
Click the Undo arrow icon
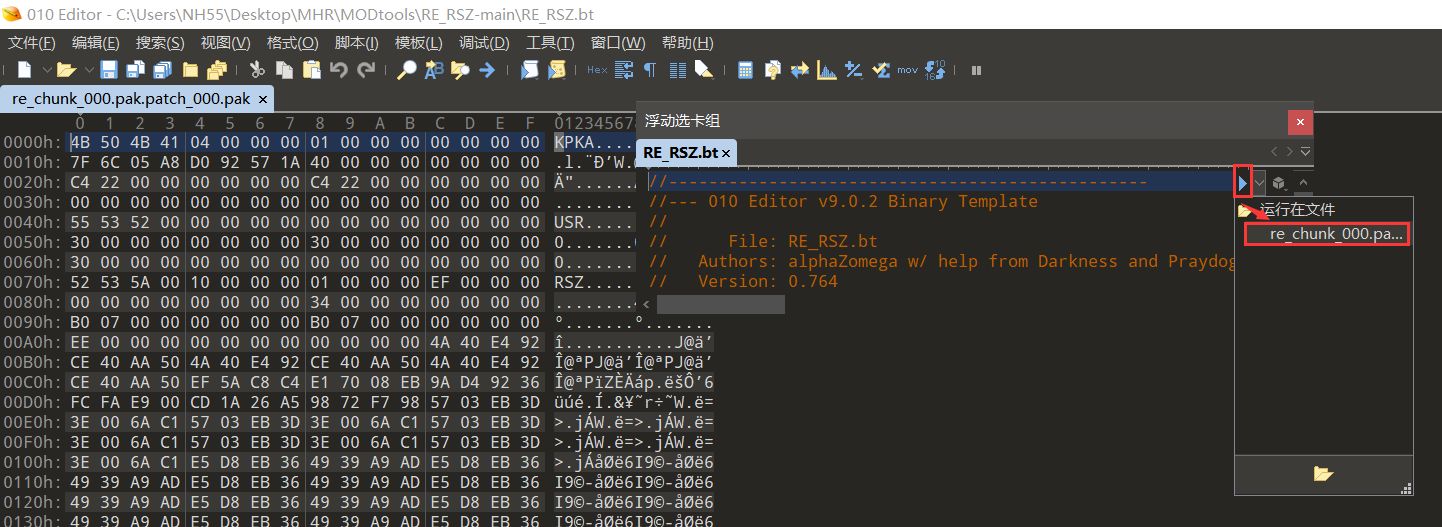(338, 70)
